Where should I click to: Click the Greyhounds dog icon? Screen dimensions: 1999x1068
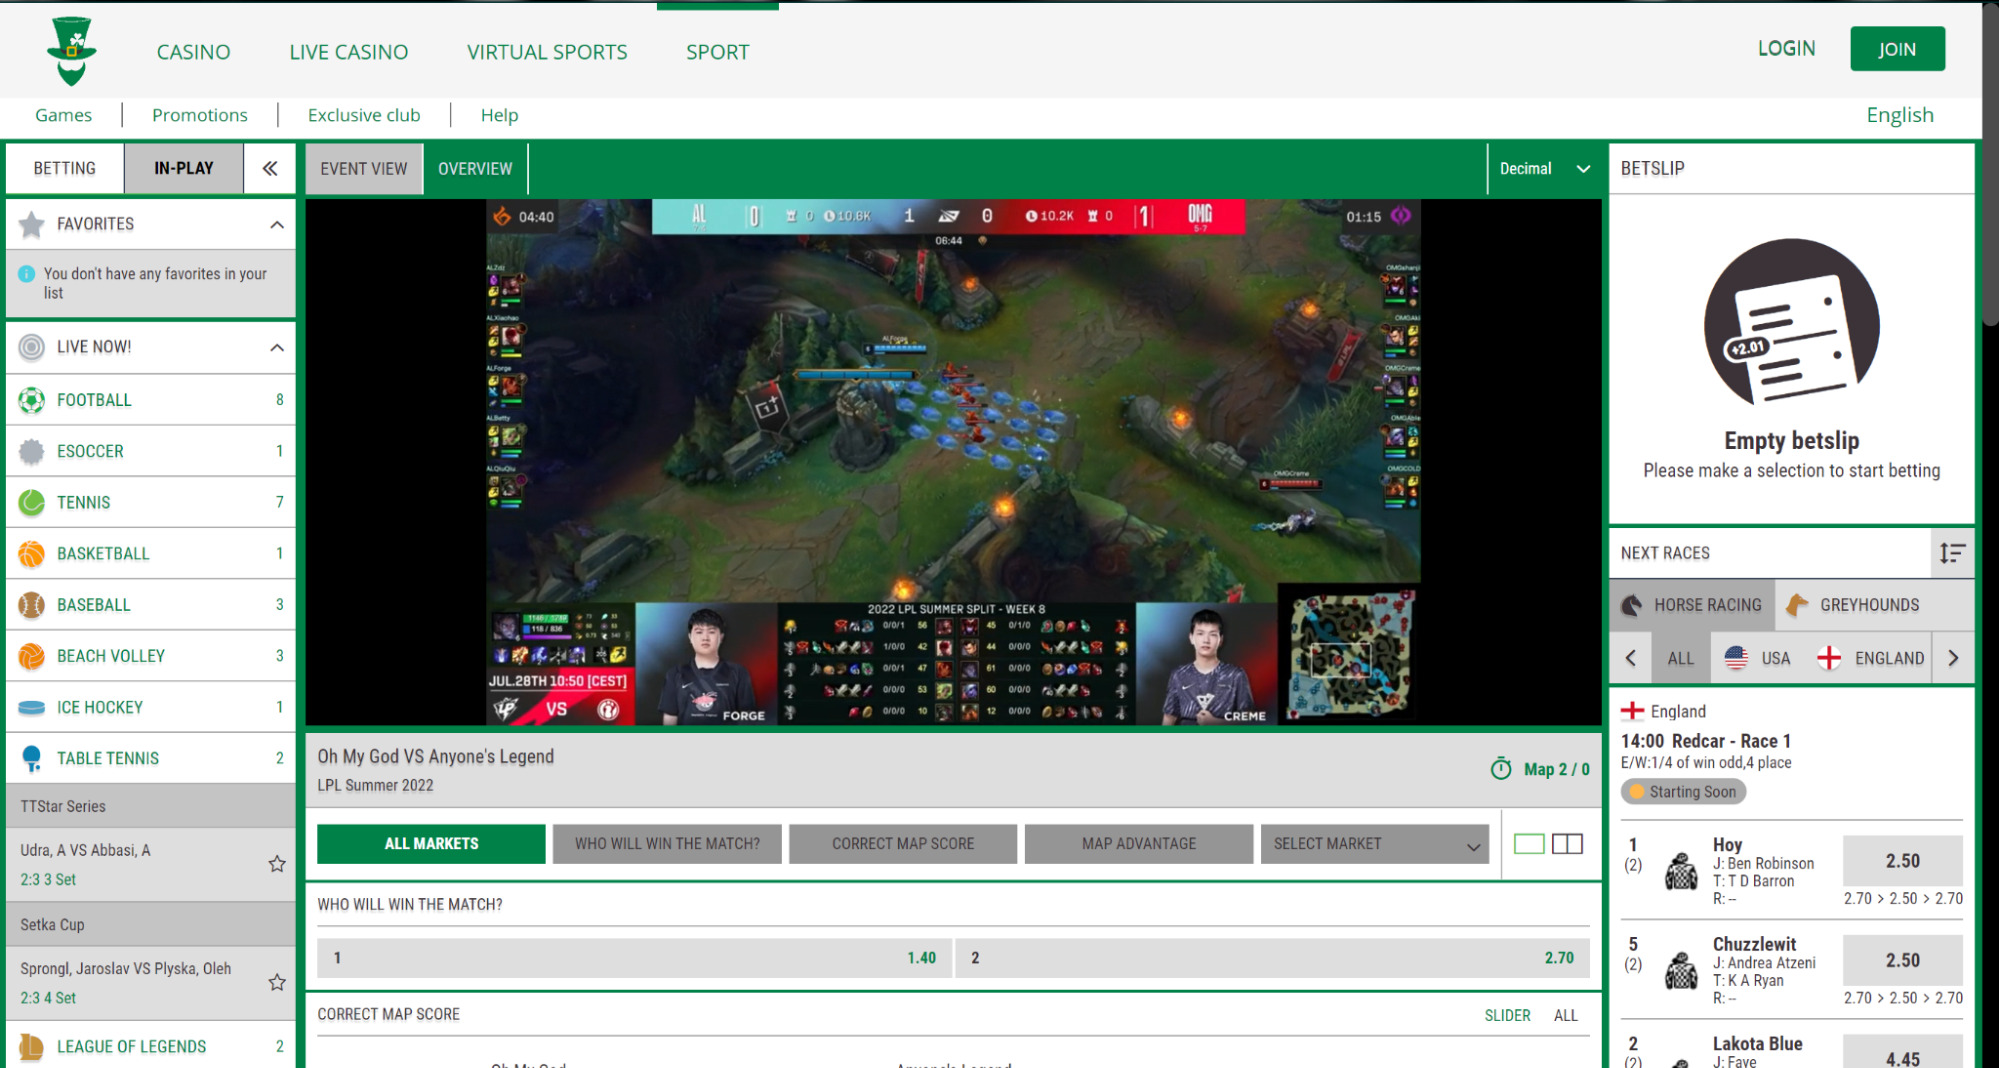[x=1797, y=605]
